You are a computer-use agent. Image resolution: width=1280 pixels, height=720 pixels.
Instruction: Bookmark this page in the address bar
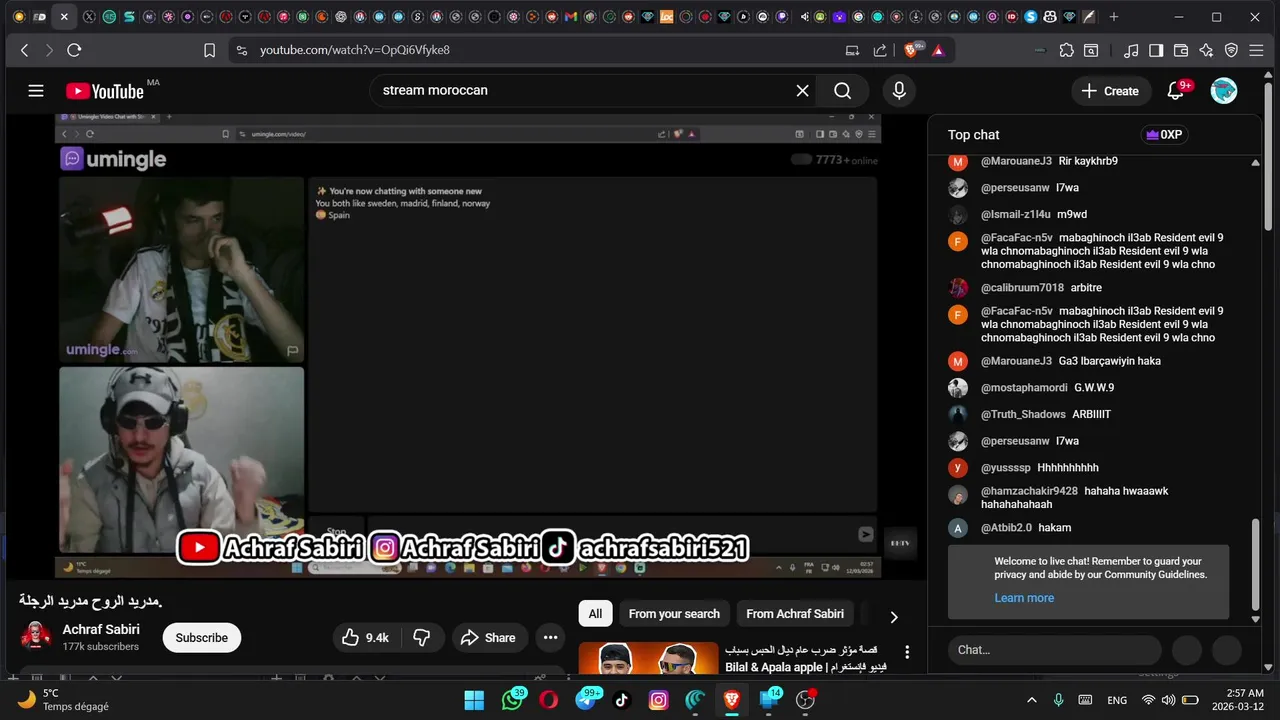(209, 50)
